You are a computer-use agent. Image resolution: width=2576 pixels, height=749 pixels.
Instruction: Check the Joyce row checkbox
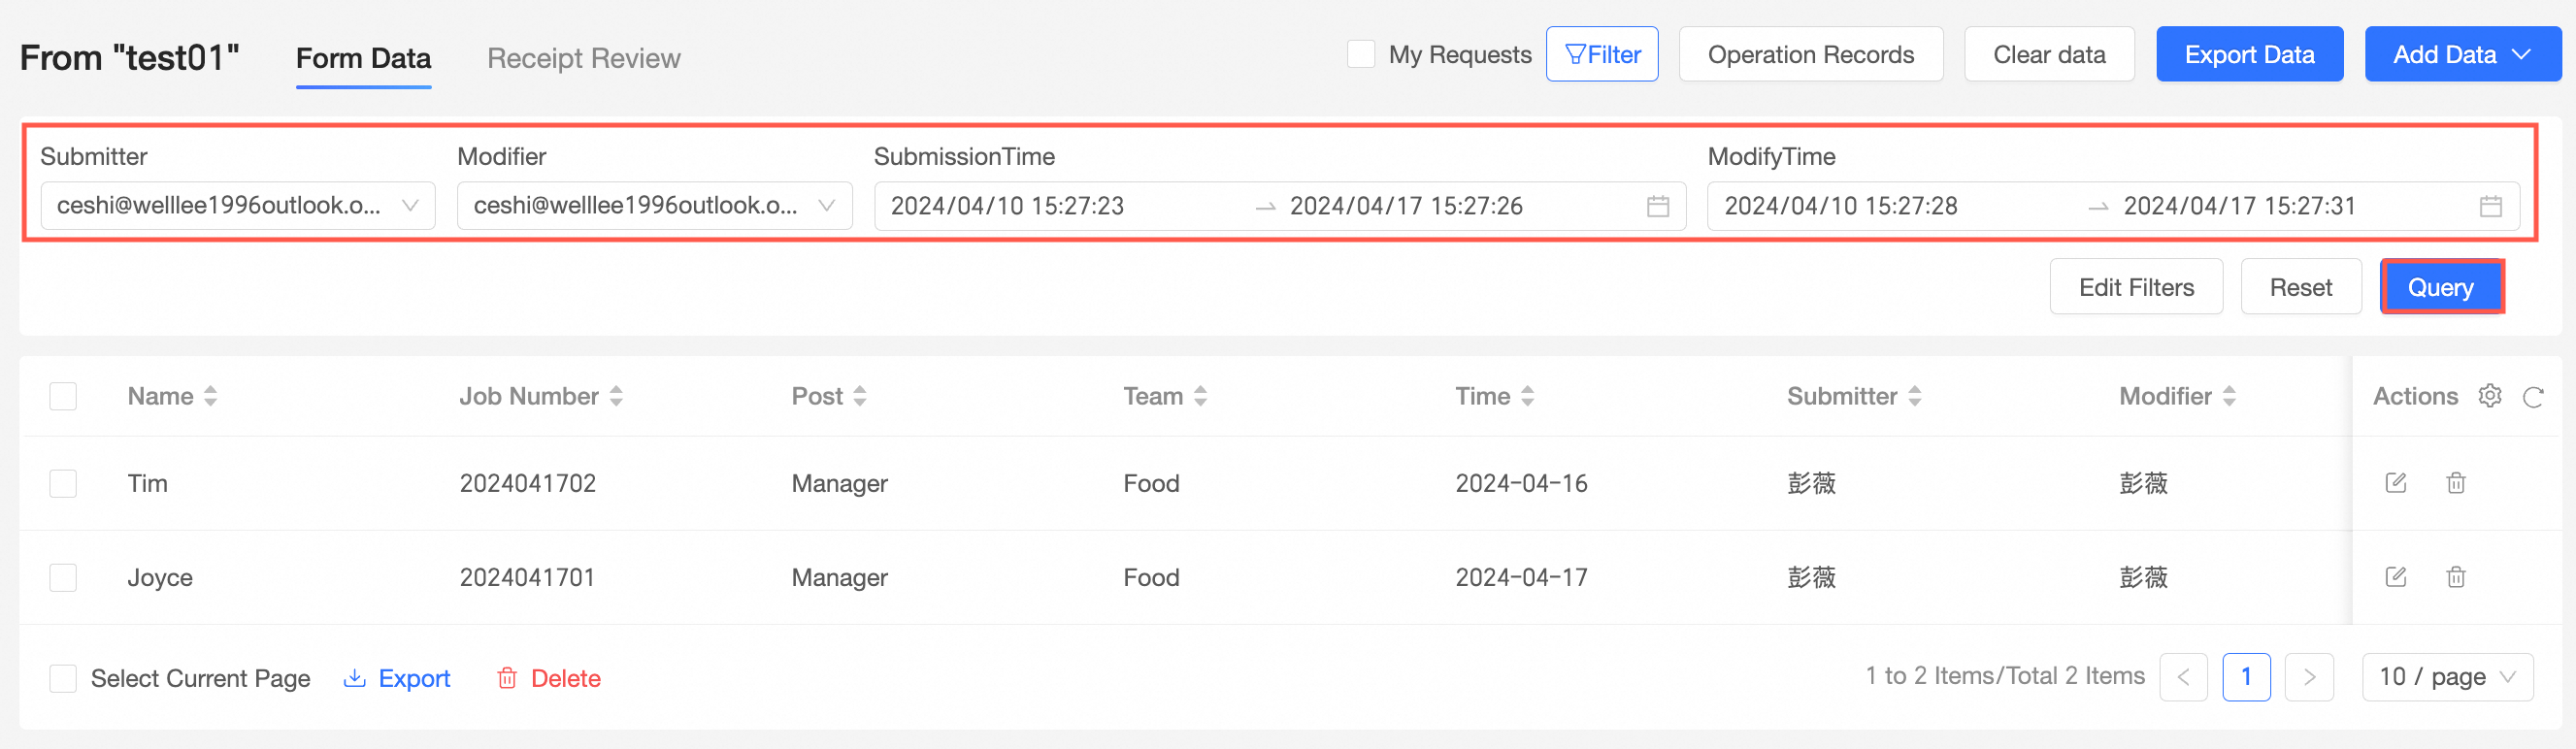[x=63, y=578]
